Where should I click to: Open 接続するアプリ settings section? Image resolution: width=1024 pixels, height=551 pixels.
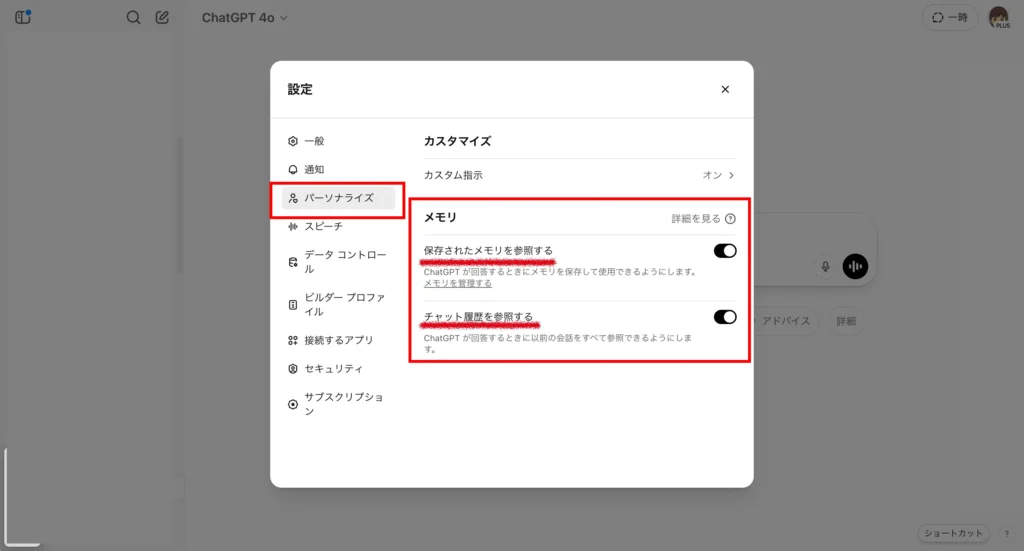pos(338,340)
